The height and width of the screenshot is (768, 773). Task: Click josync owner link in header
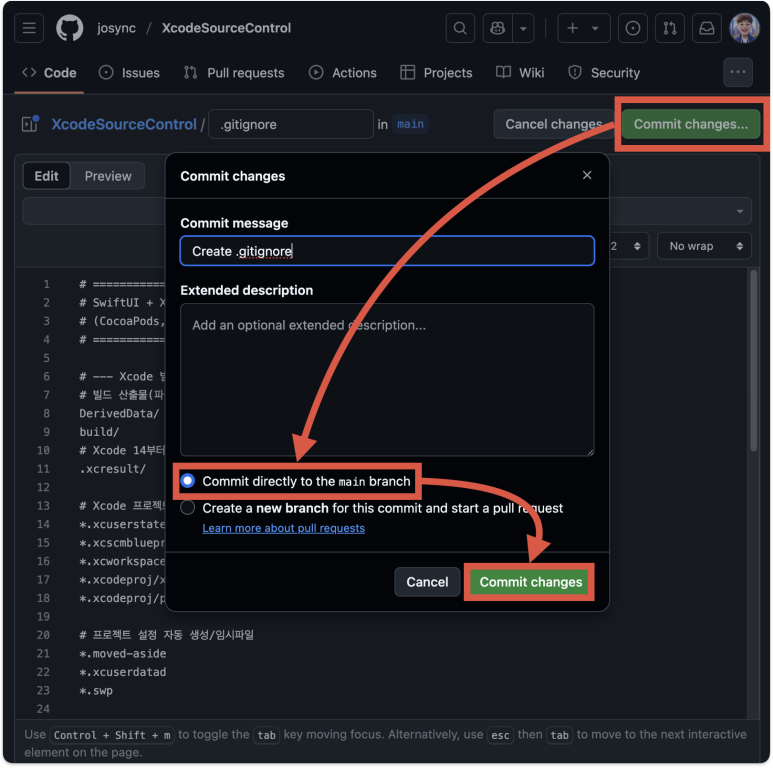116,28
